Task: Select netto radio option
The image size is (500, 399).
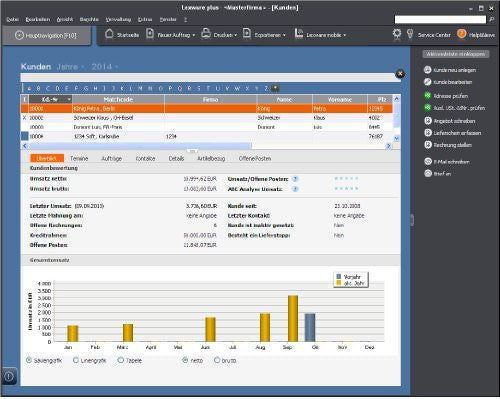Action: pyautogui.click(x=185, y=360)
